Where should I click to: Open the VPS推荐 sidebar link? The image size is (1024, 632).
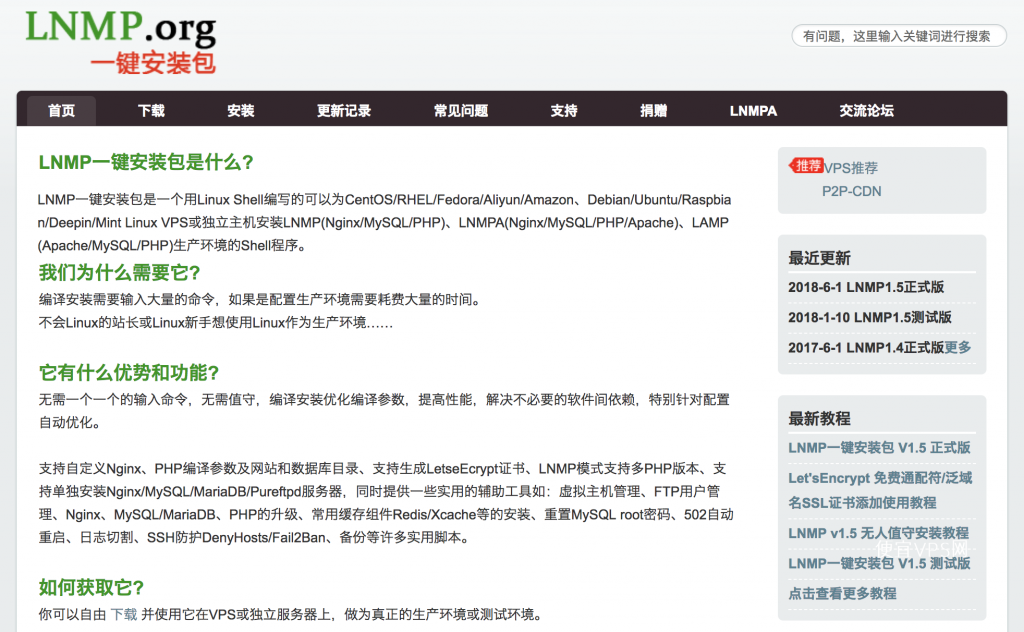(850, 168)
